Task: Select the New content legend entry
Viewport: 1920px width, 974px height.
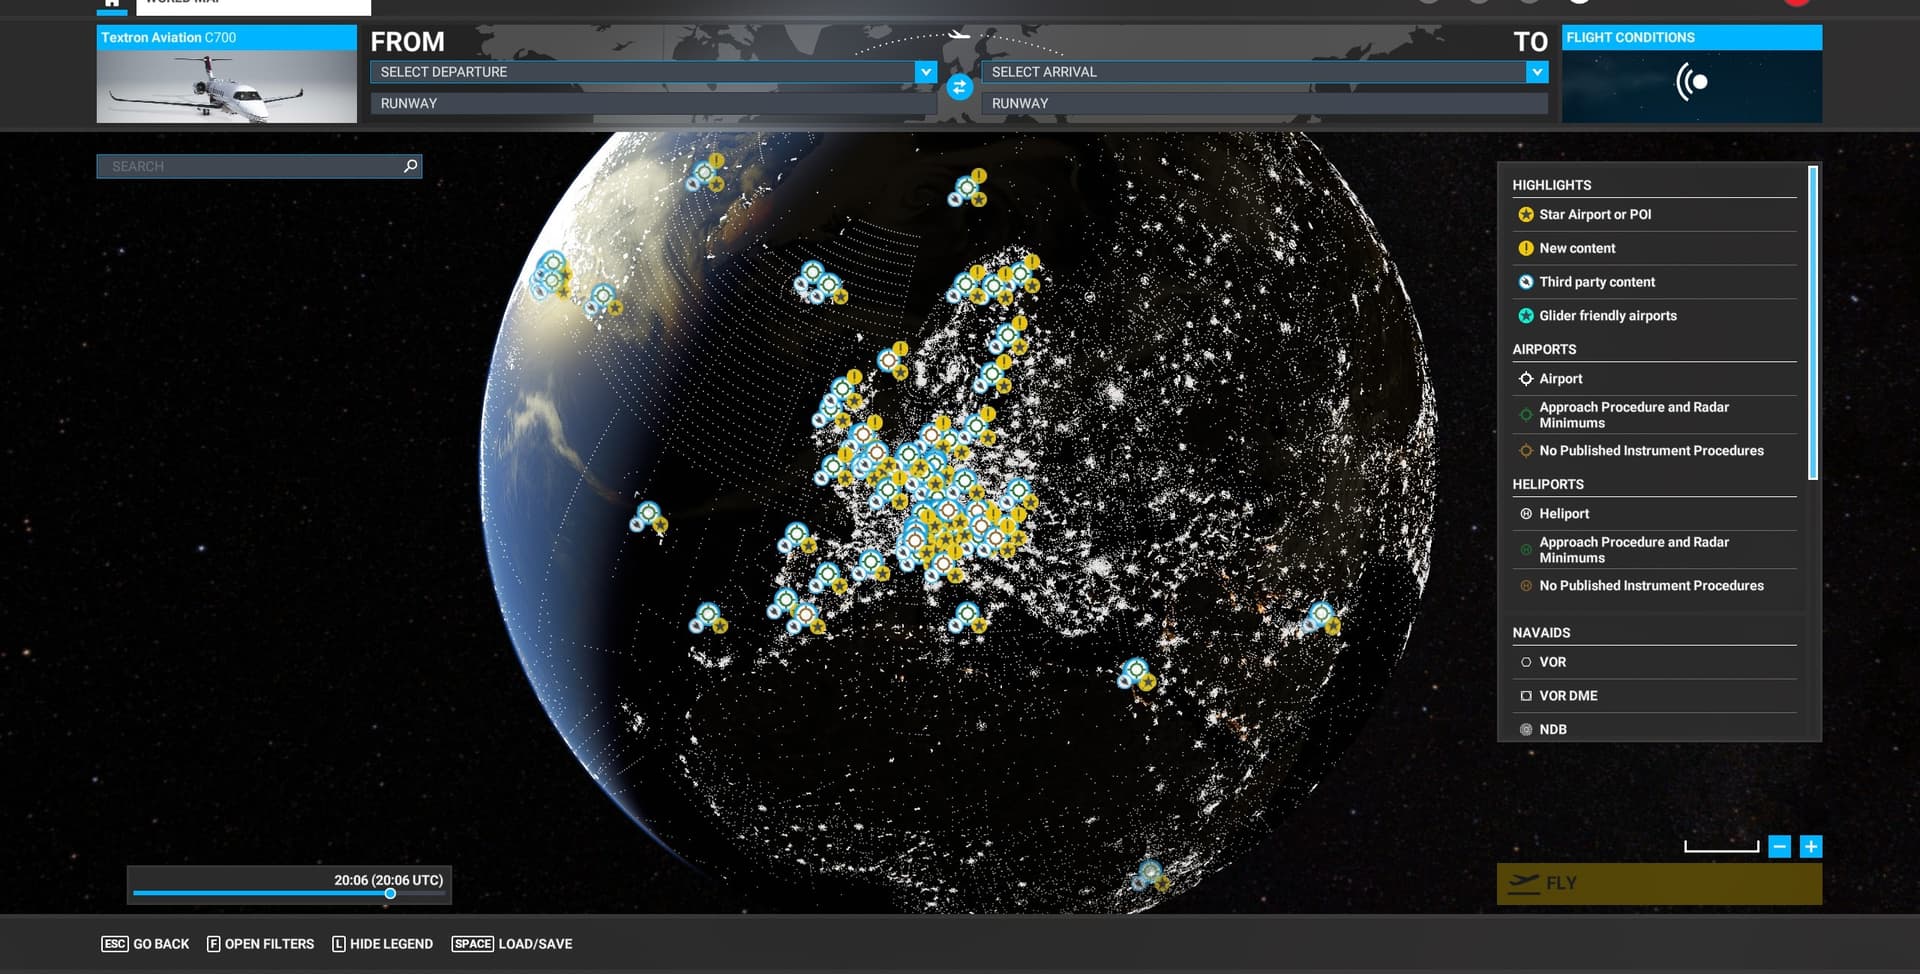Action: (1576, 249)
